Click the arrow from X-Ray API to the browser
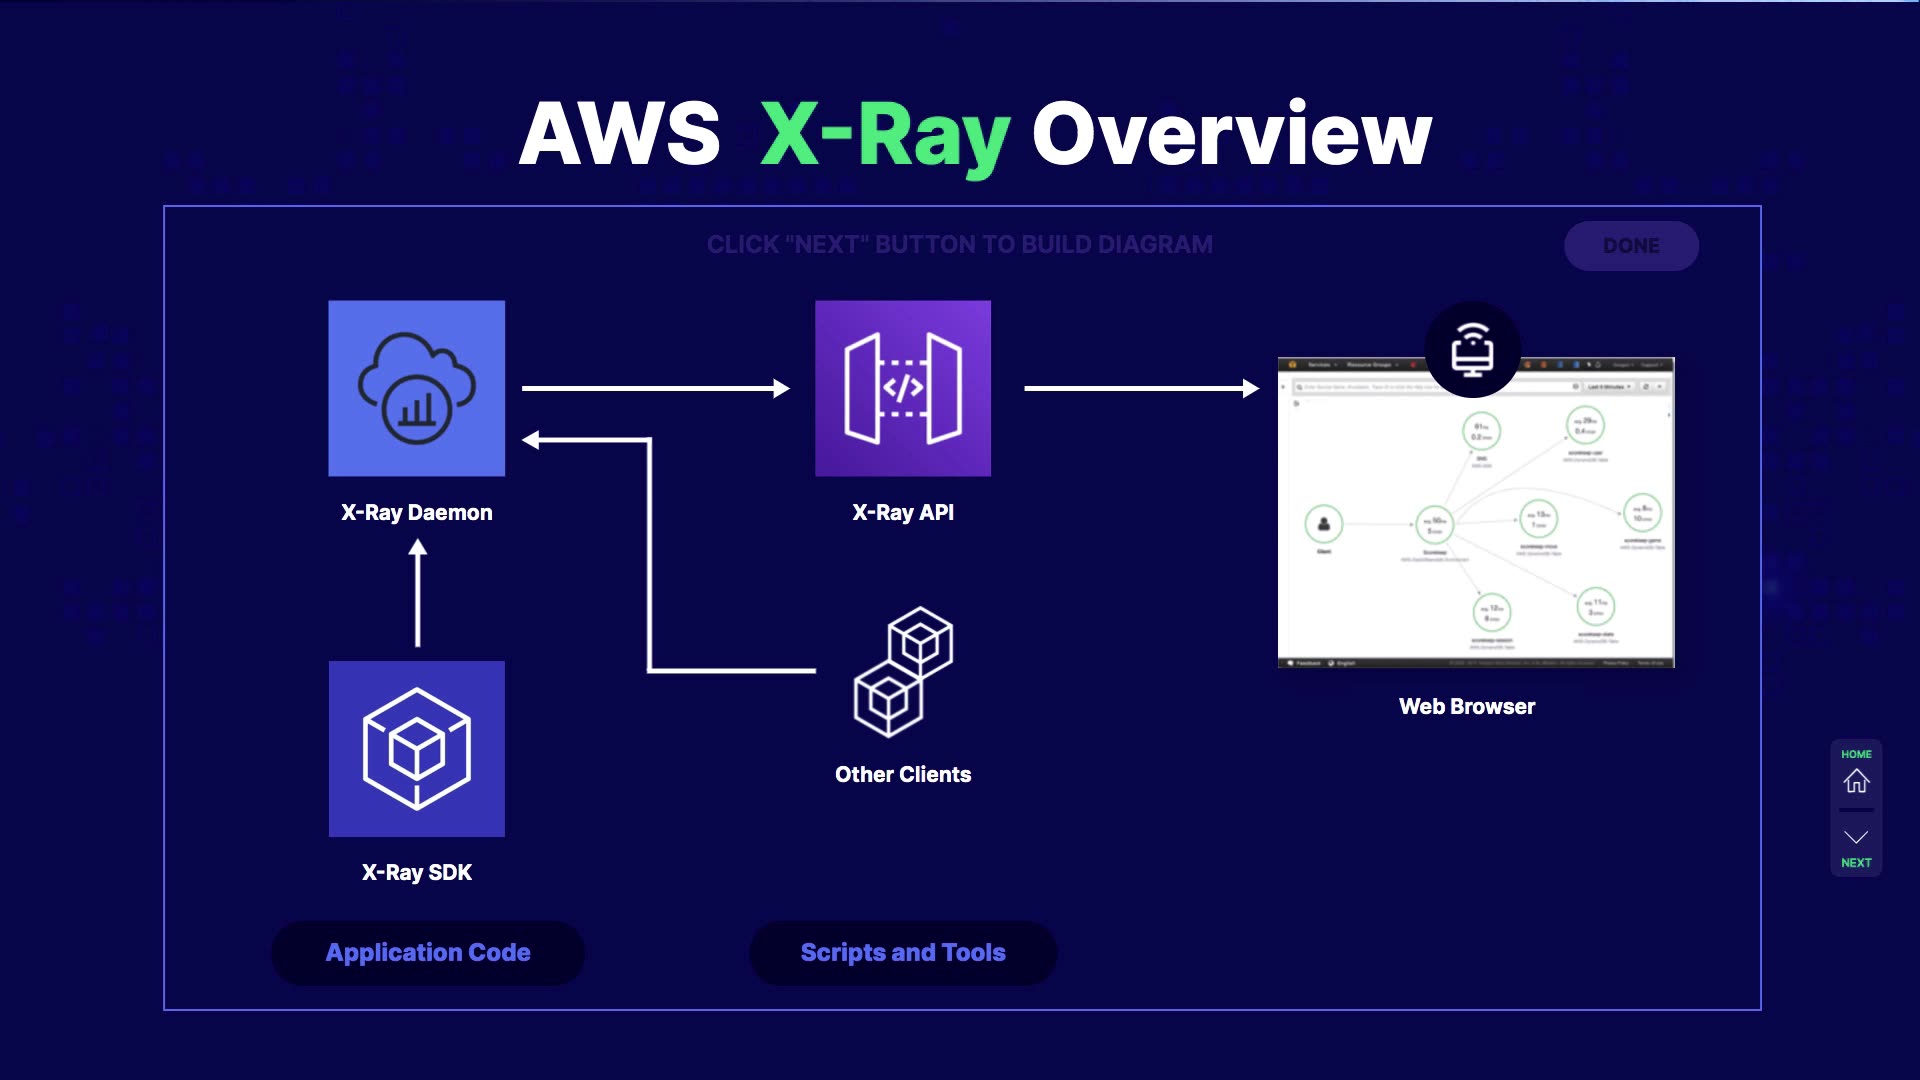Viewport: 1920px width, 1080px height. pos(1140,388)
